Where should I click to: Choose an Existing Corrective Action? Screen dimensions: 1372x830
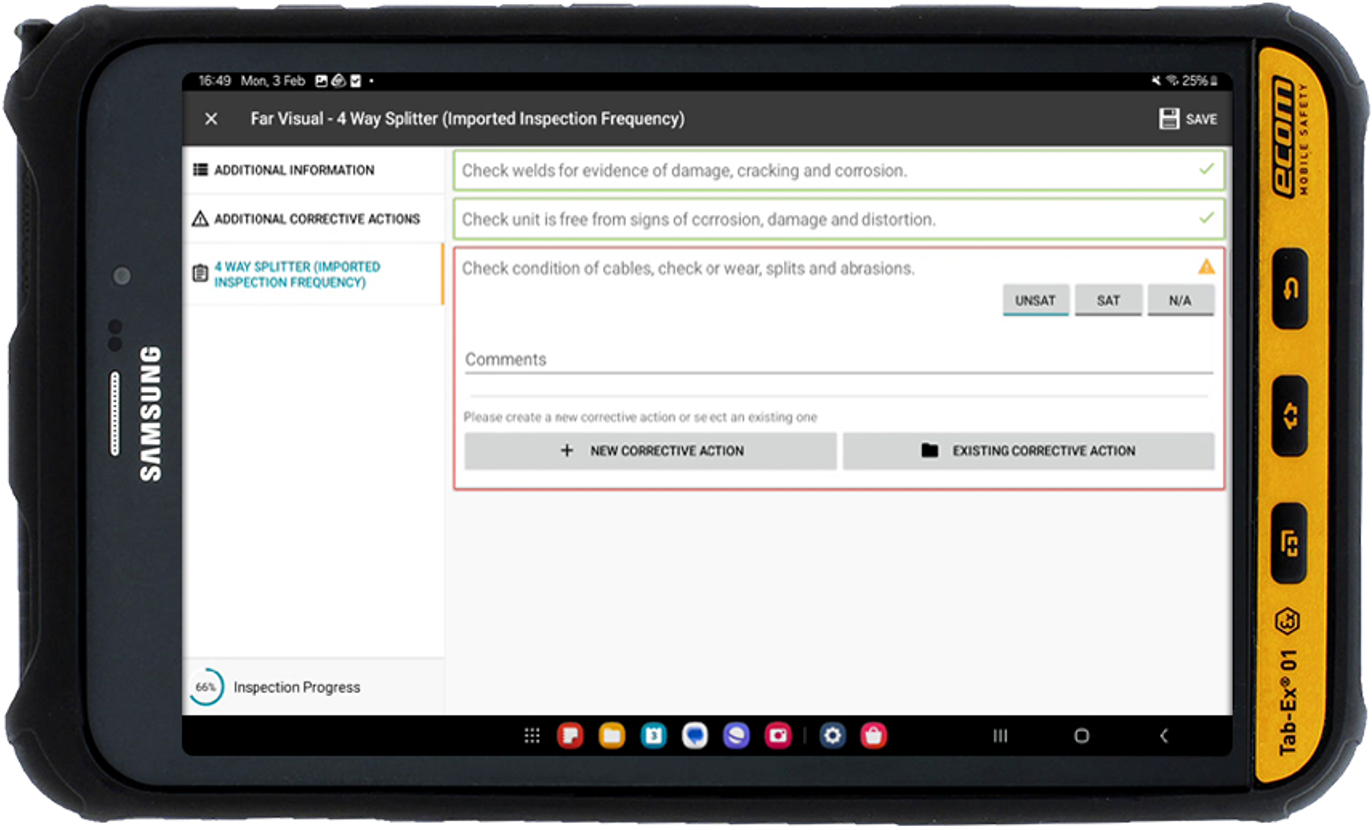pos(1028,451)
